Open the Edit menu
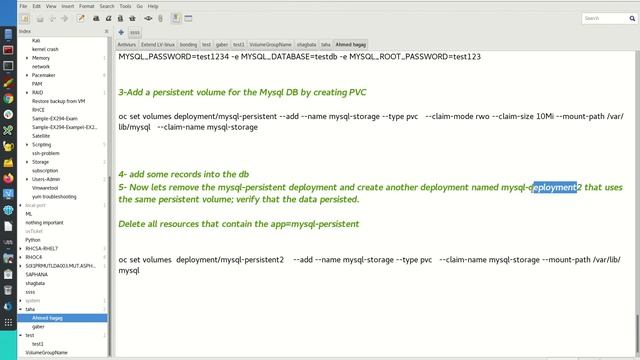 click(x=36, y=6)
